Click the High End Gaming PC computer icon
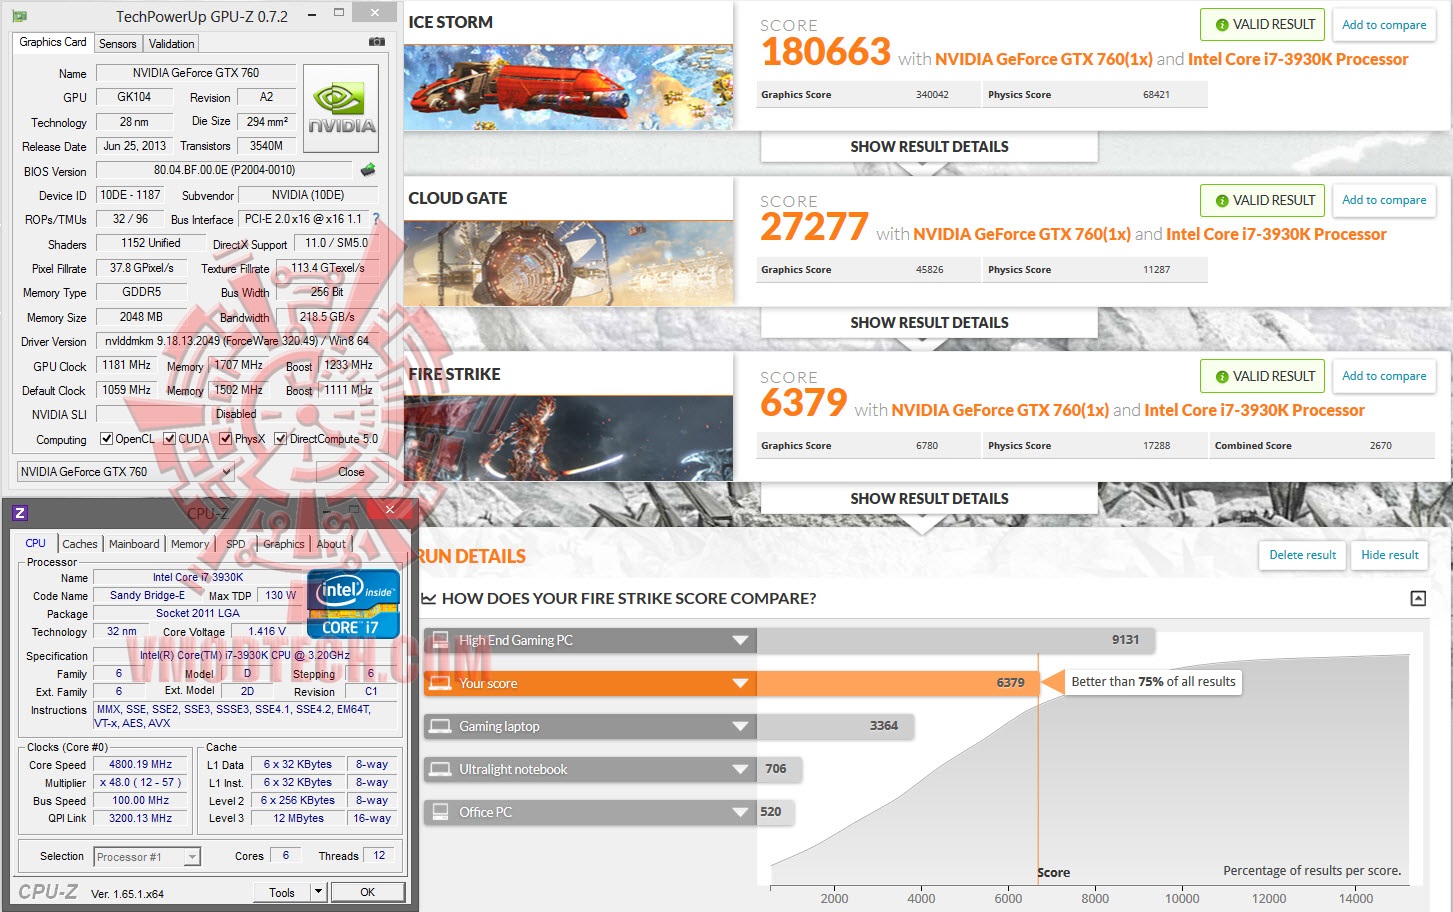 click(x=440, y=640)
